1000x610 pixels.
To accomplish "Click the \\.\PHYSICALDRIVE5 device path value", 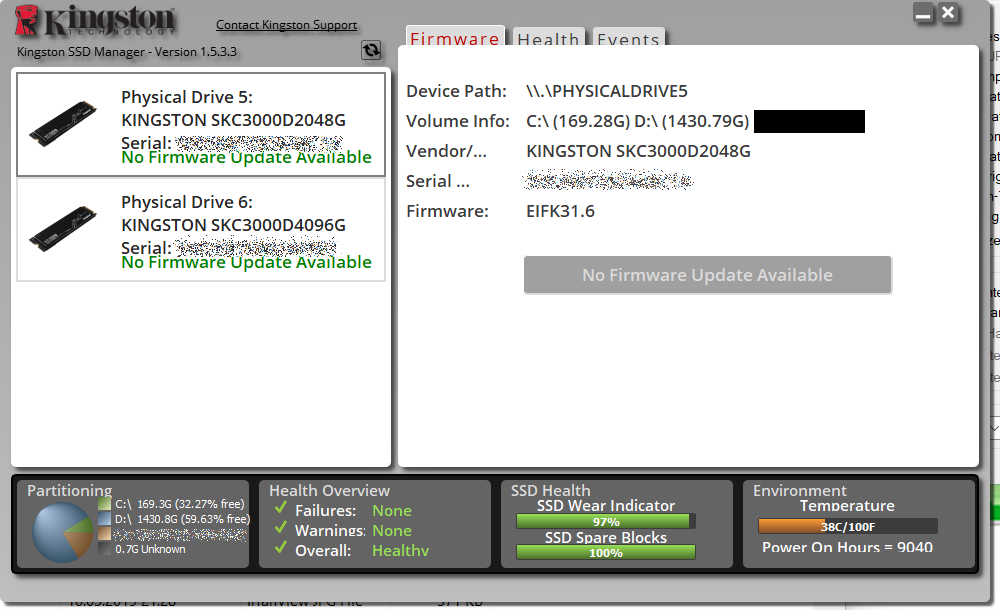I will pyautogui.click(x=607, y=91).
